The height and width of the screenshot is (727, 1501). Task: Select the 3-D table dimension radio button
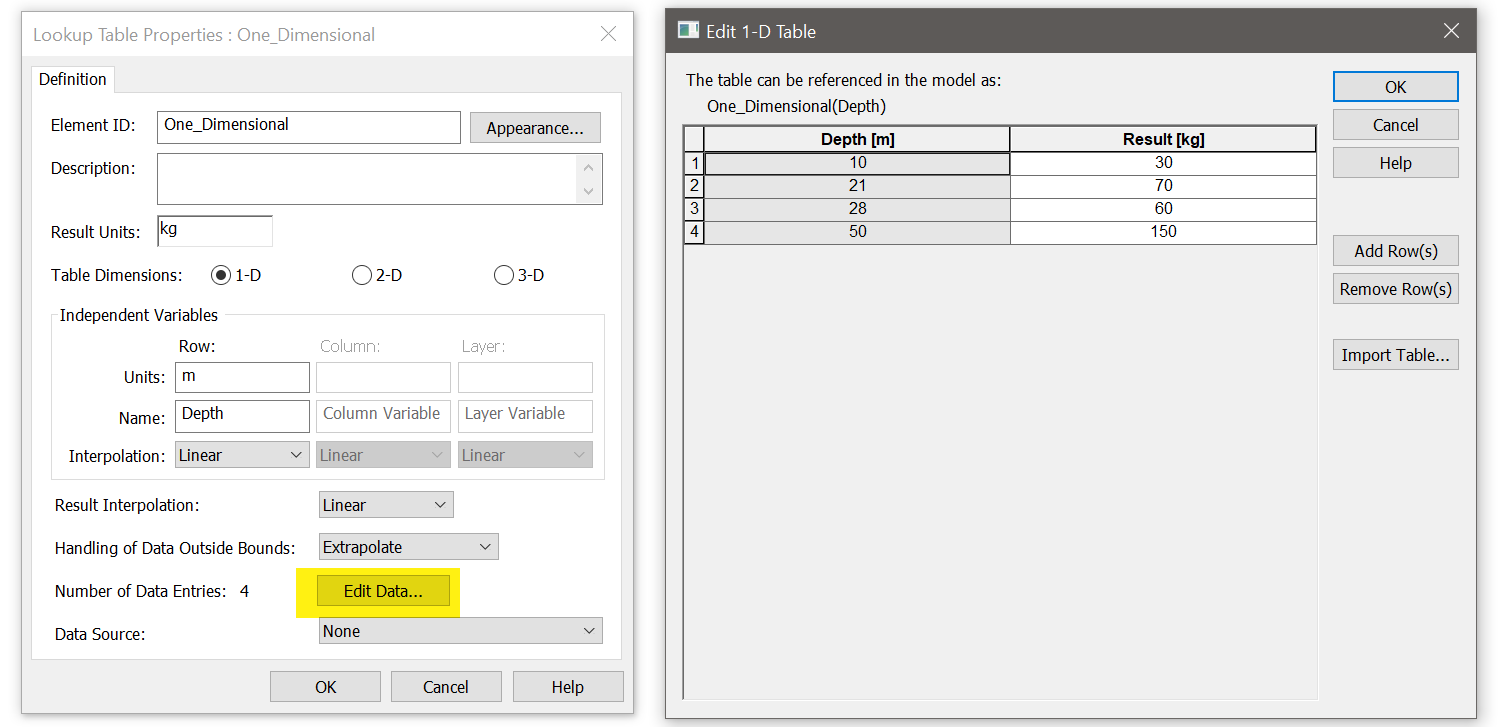point(504,275)
